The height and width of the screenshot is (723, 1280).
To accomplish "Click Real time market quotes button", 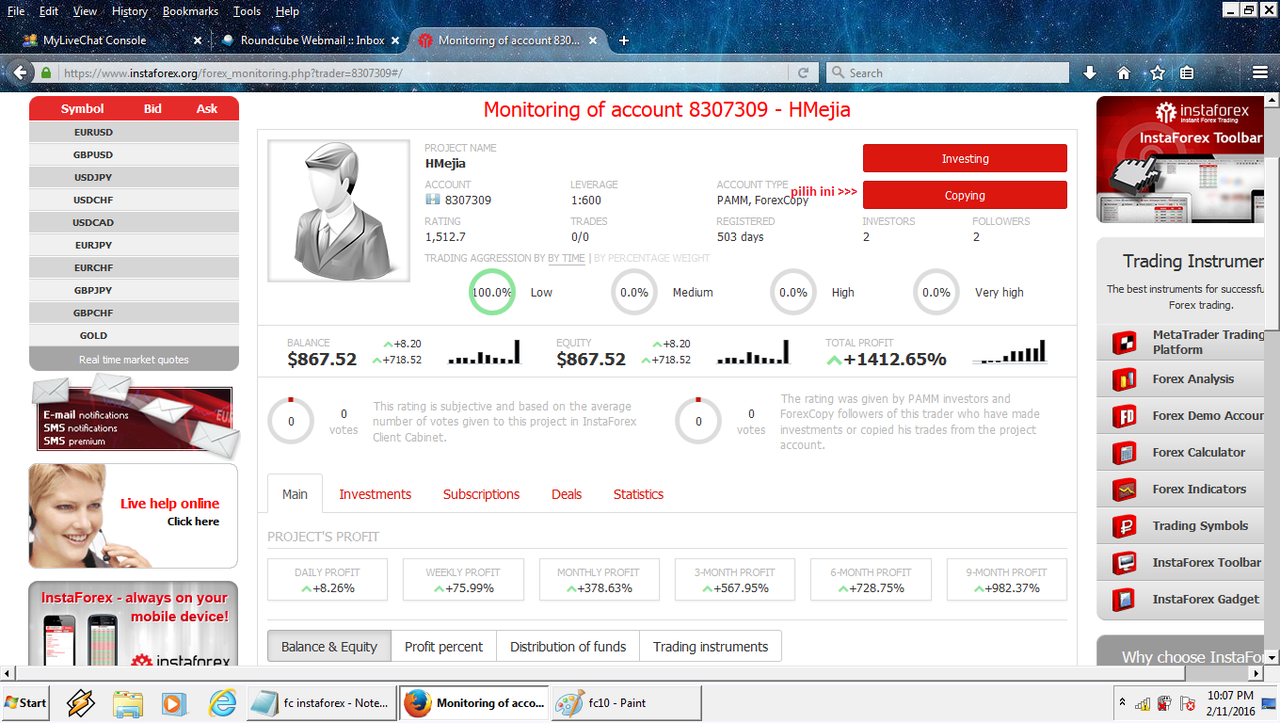I will (134, 359).
